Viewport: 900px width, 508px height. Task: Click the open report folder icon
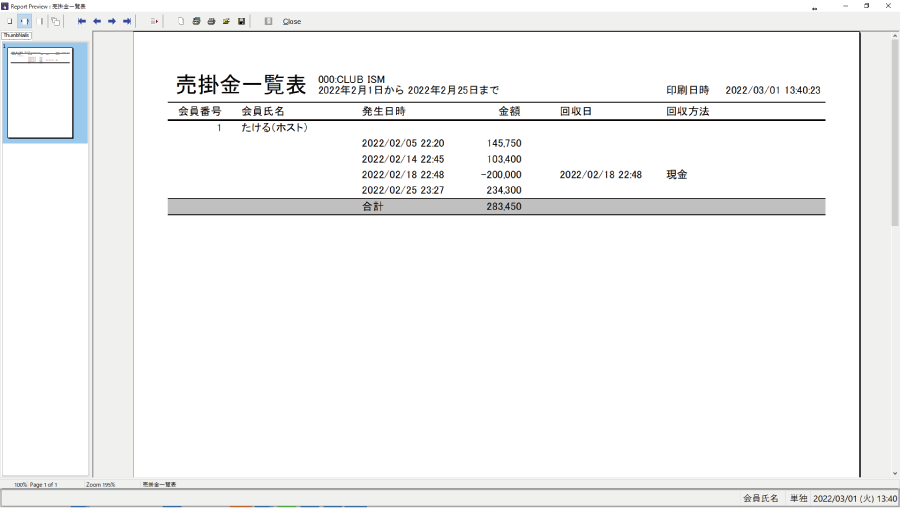226,21
